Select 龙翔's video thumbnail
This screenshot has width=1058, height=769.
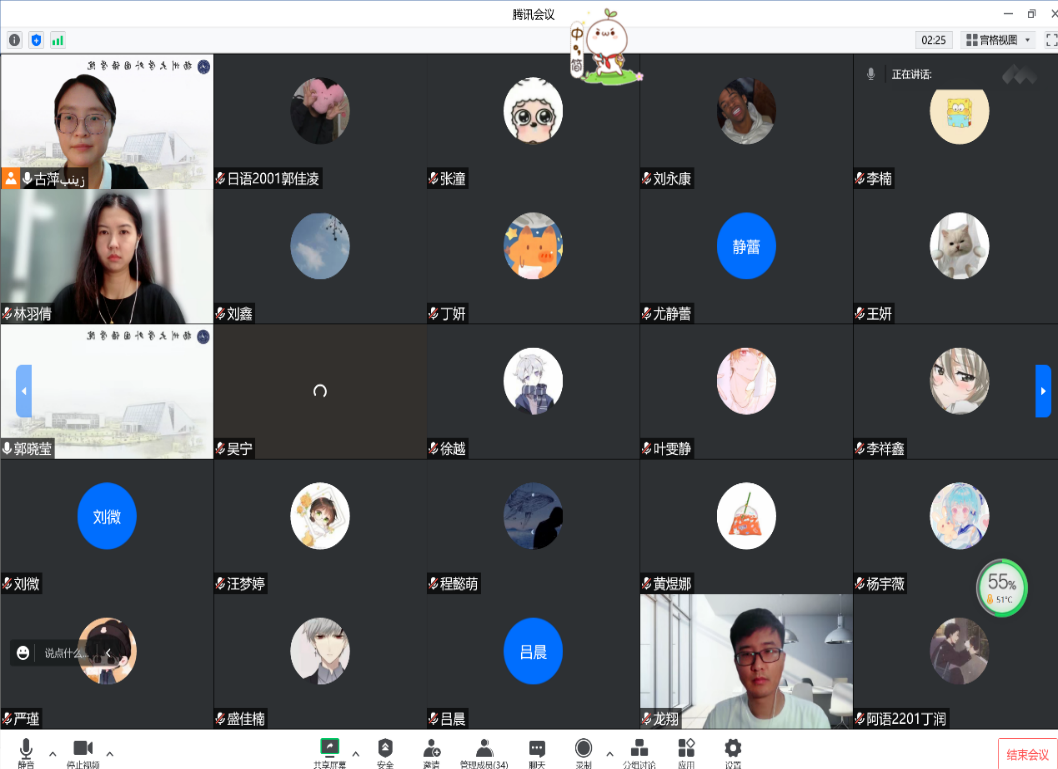pyautogui.click(x=746, y=660)
